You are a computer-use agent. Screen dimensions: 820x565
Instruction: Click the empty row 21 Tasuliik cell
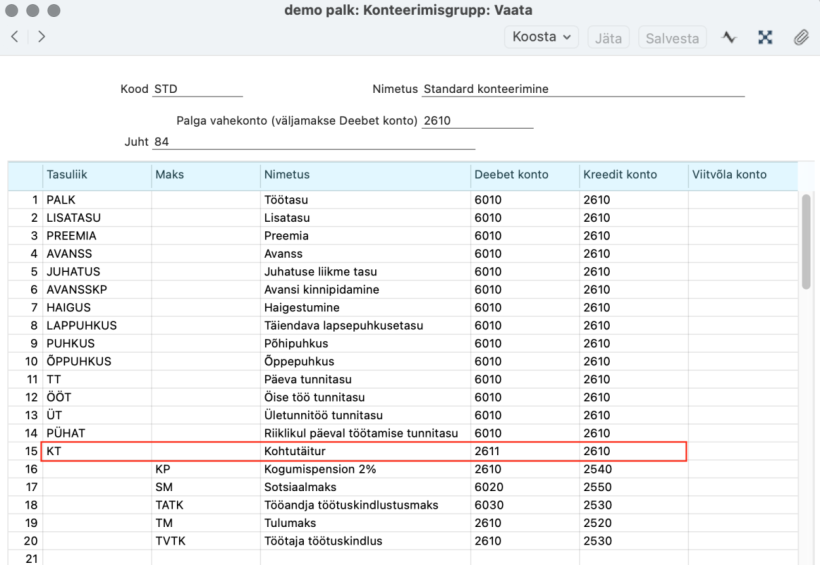click(x=97, y=558)
